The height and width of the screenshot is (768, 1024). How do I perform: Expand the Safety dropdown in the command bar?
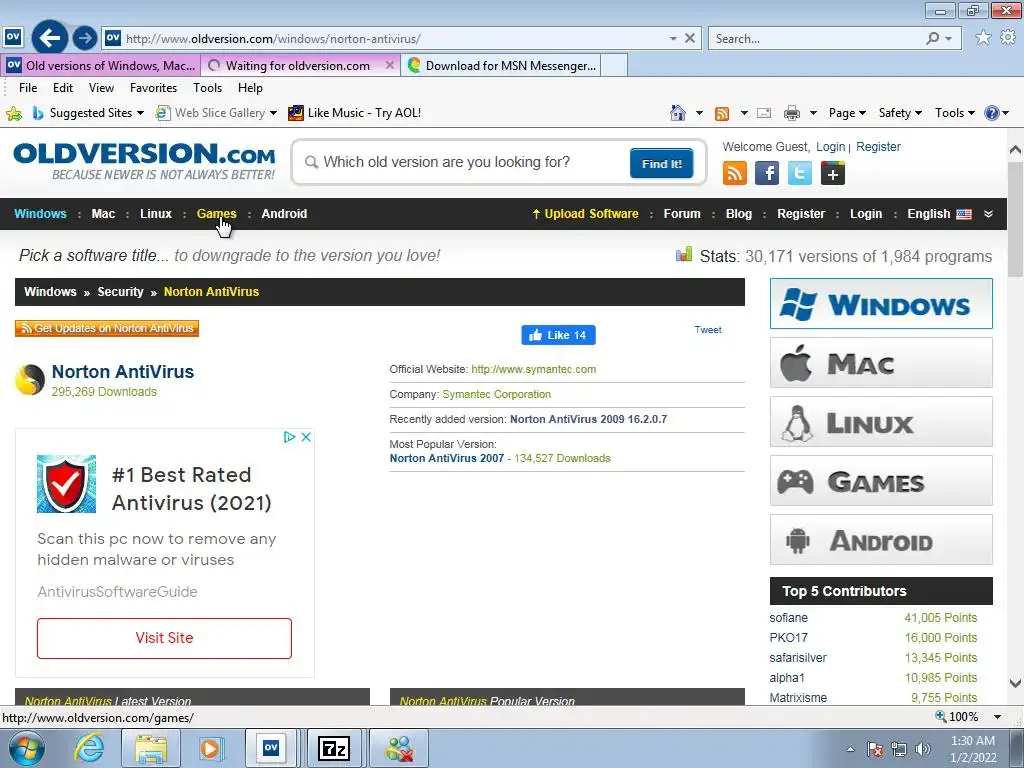point(900,113)
